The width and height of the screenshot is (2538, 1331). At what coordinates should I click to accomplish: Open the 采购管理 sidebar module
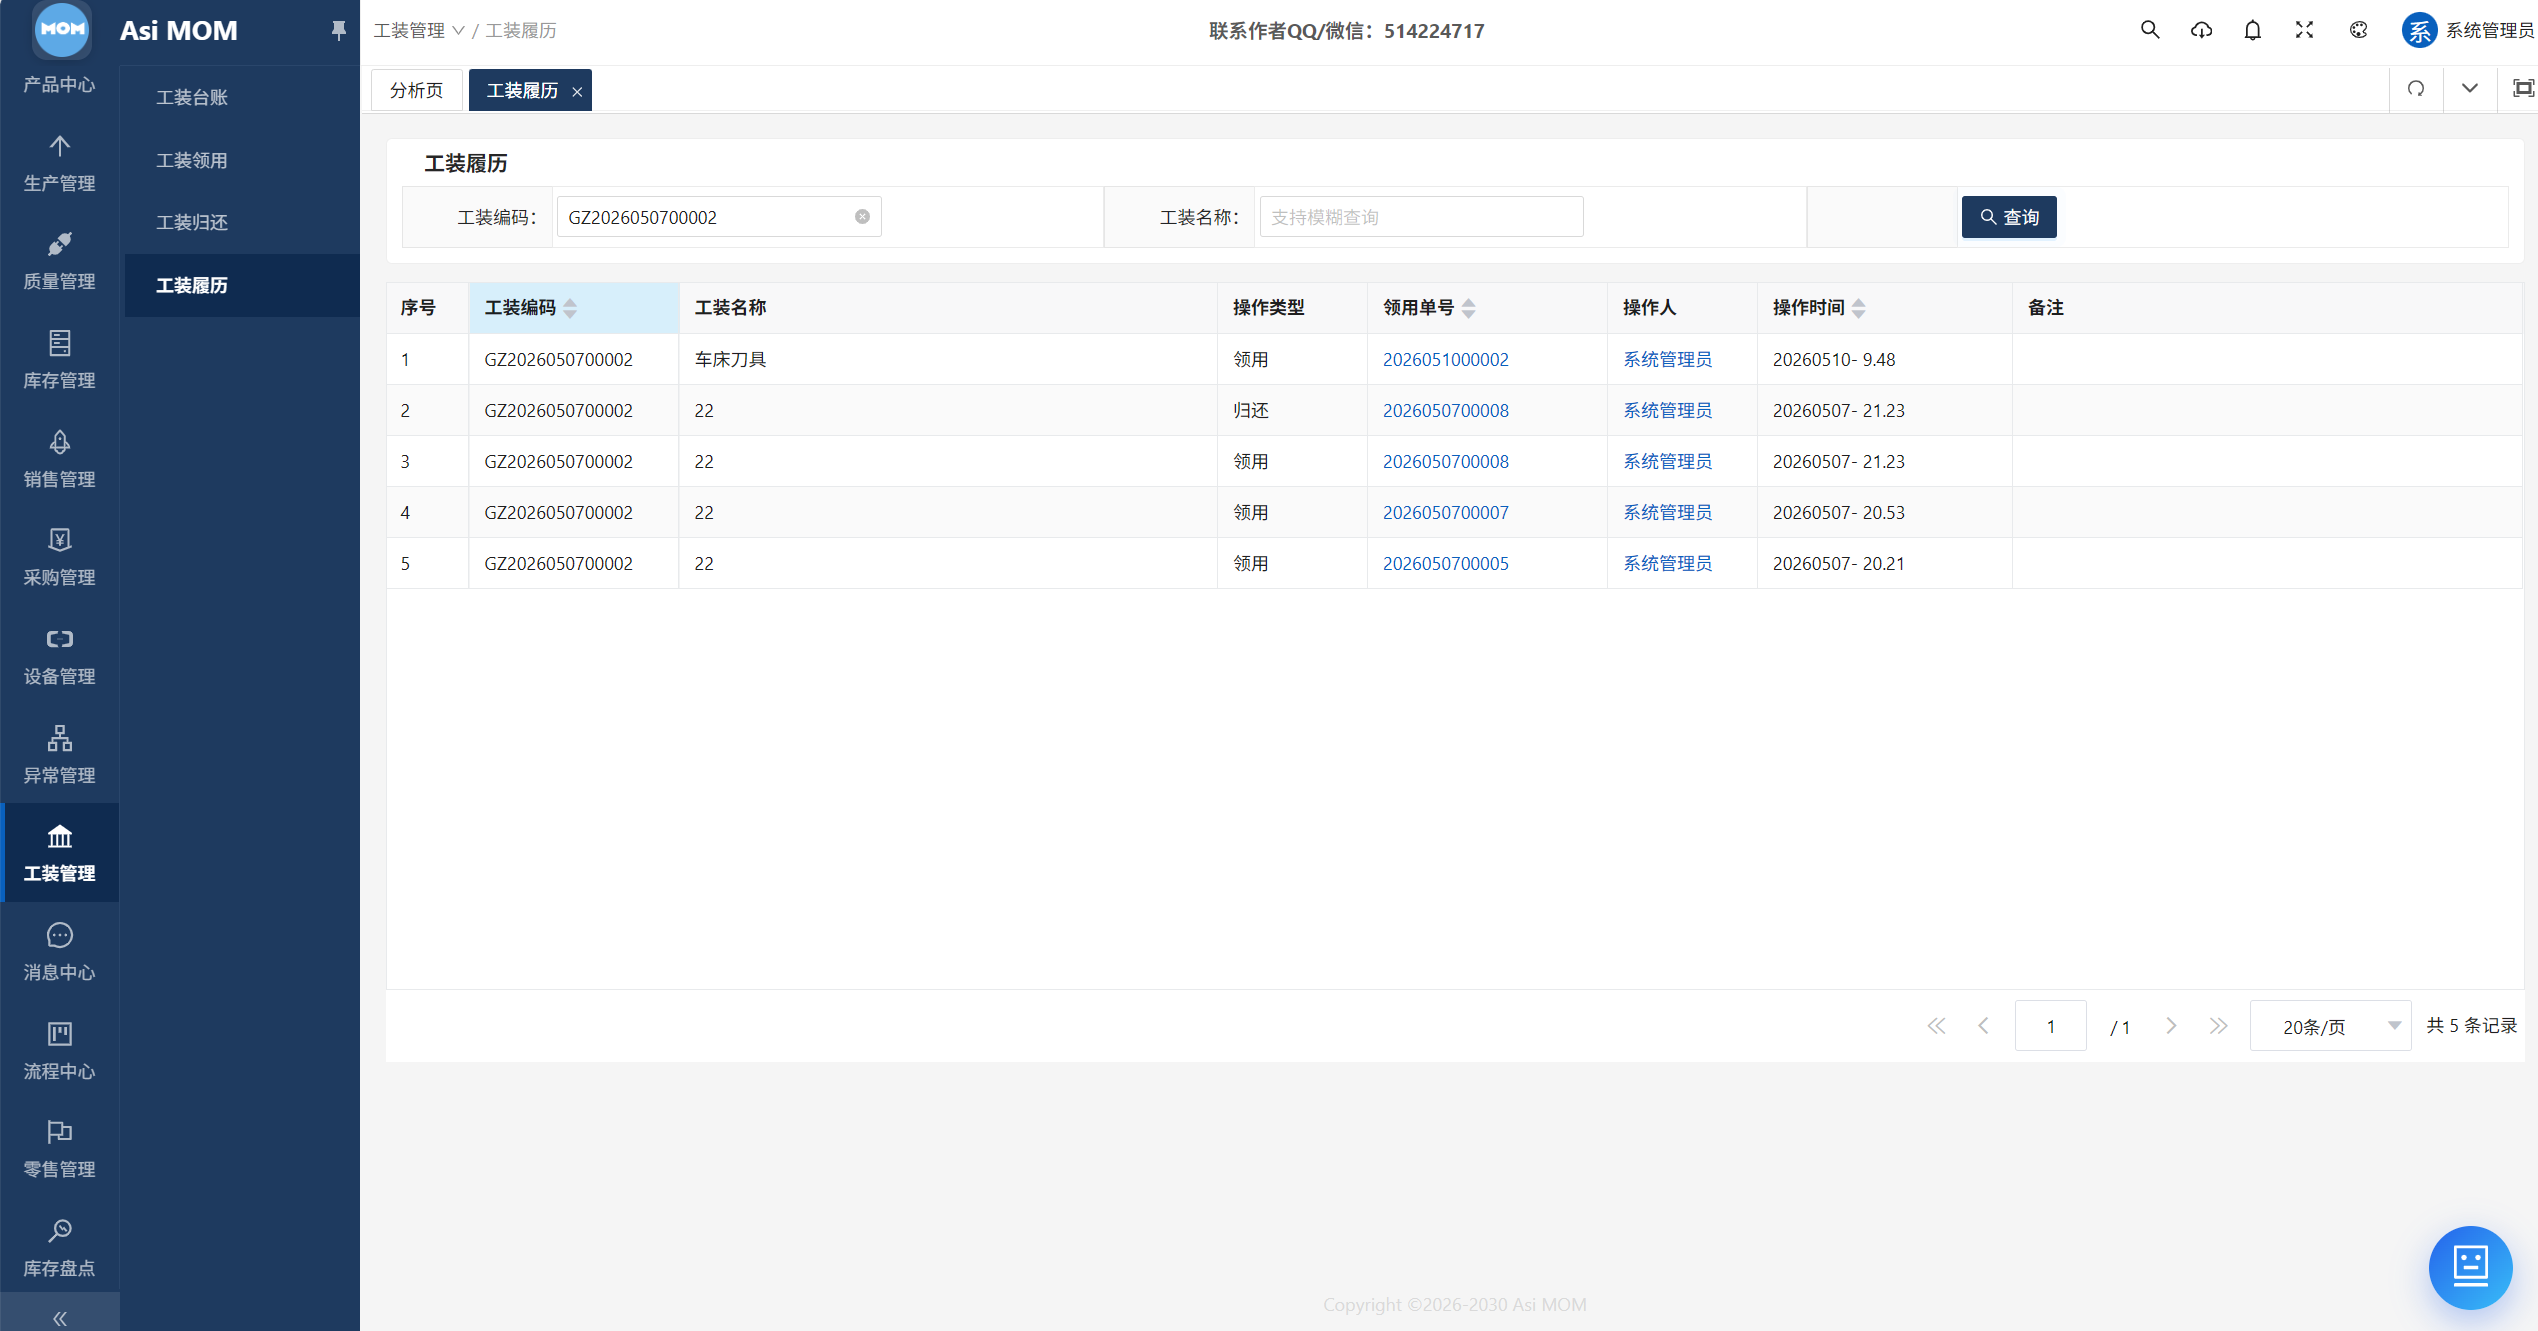tap(60, 558)
